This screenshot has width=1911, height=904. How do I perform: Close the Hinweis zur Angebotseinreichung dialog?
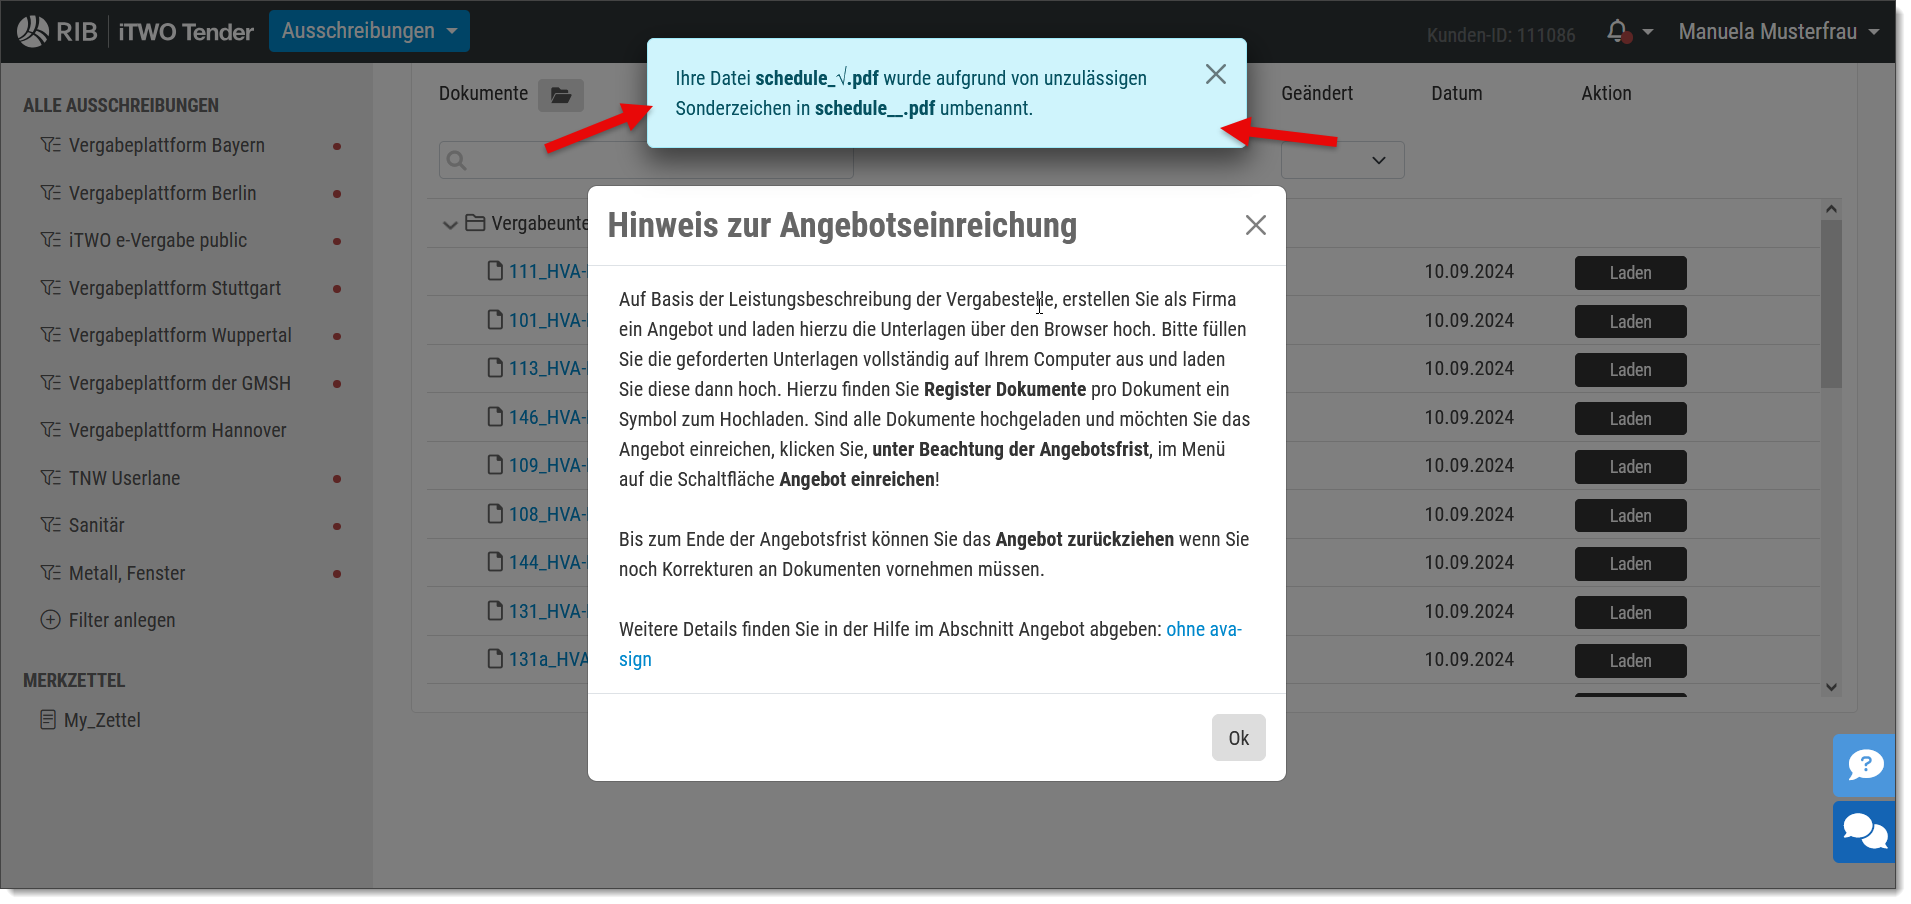1256,225
